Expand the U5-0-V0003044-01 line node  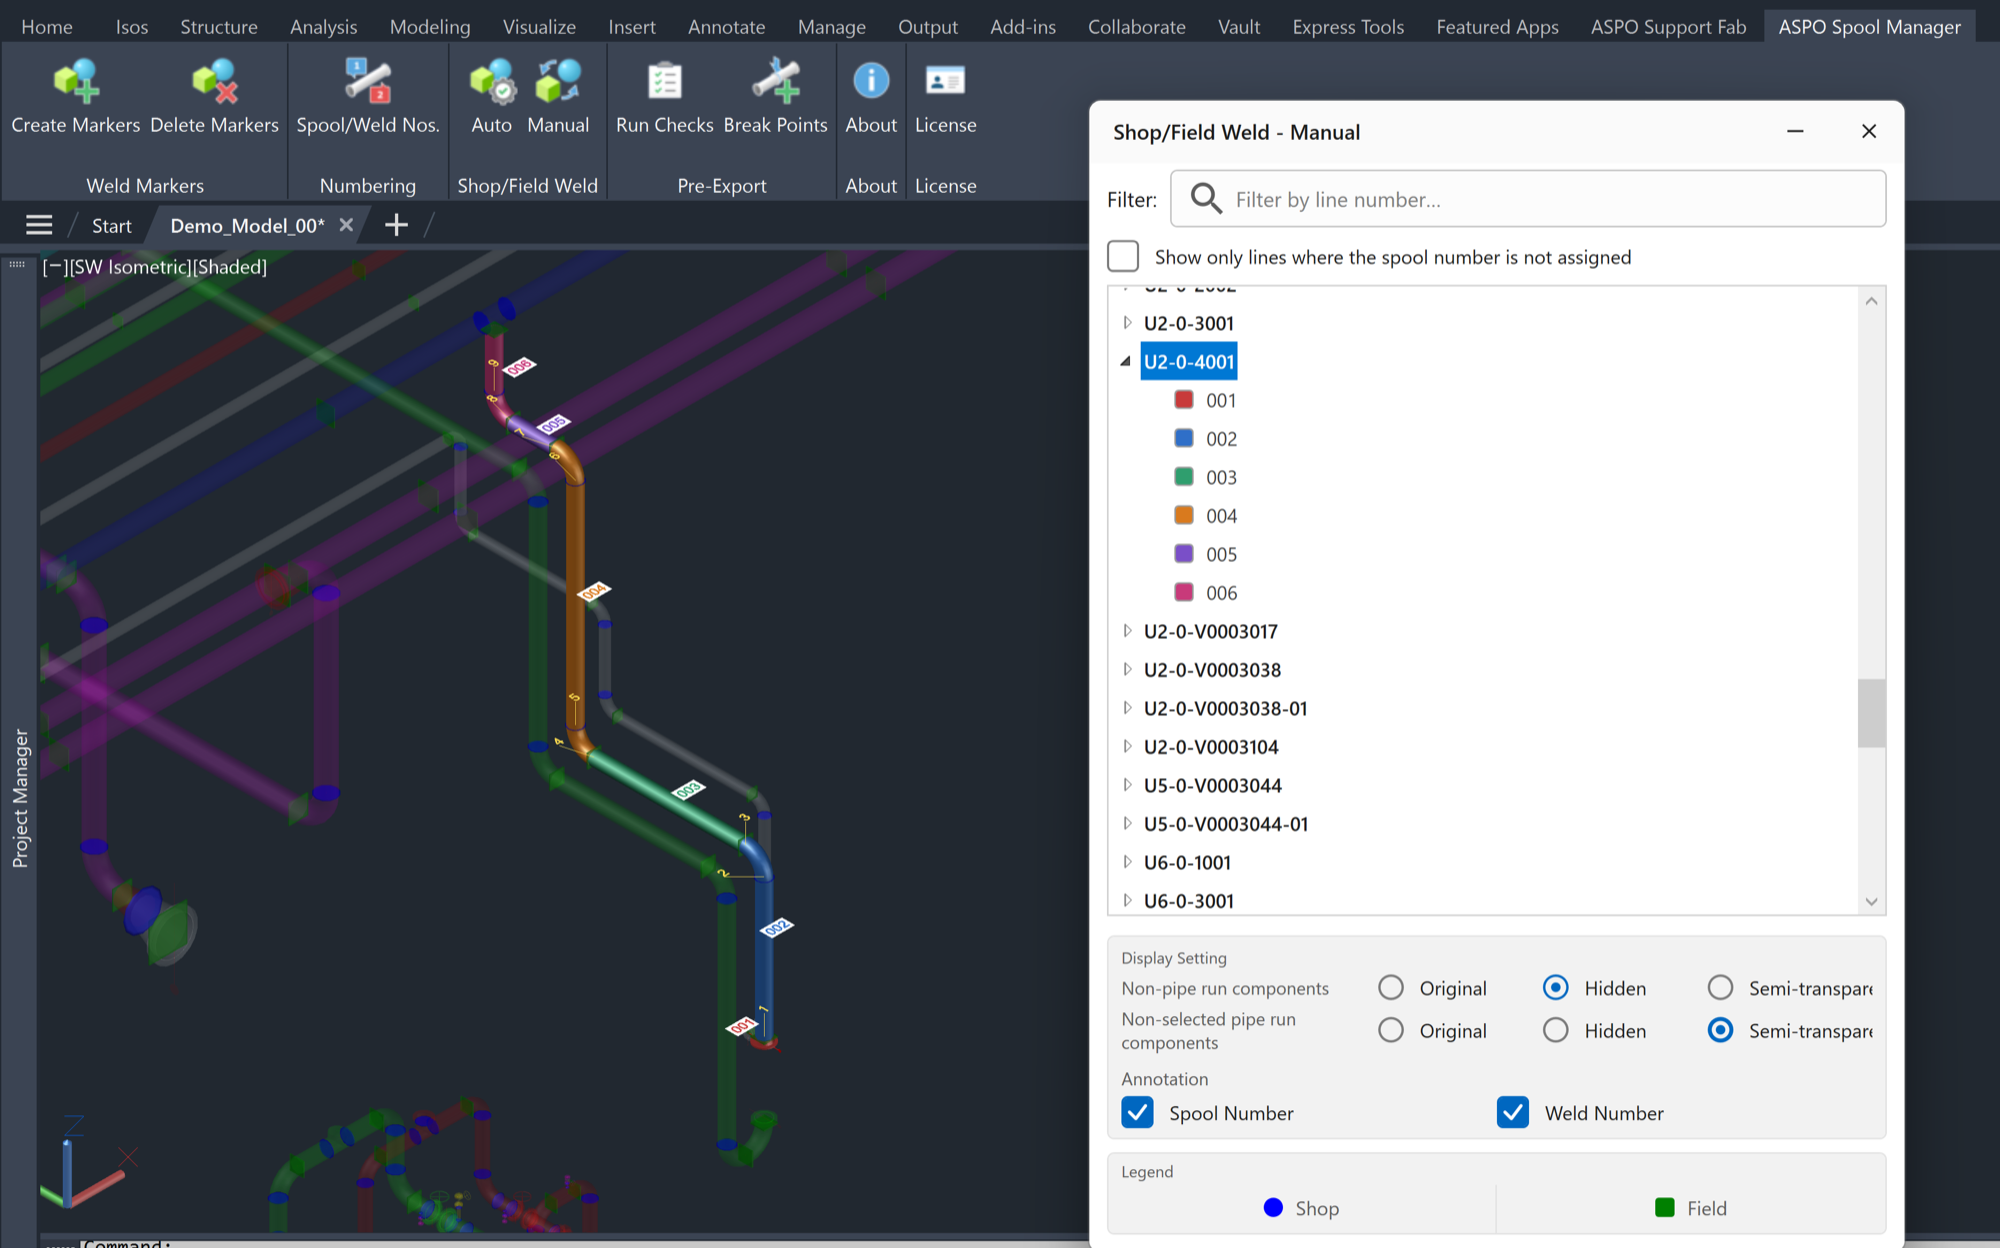[1127, 823]
